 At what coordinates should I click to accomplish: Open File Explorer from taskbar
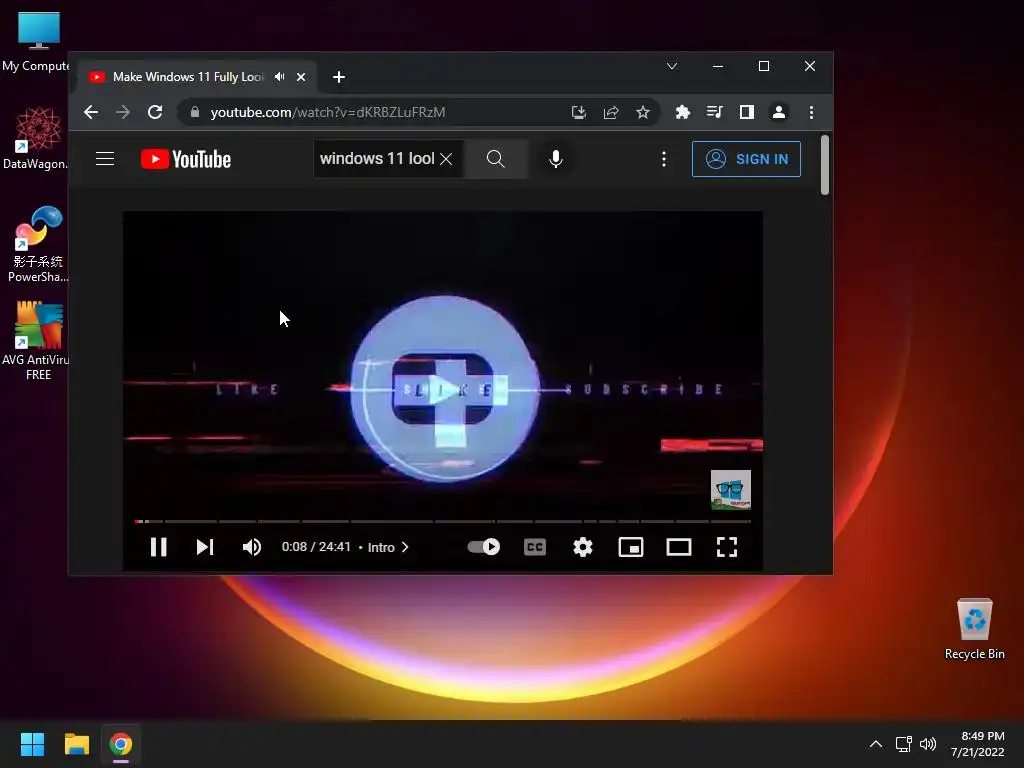76,744
